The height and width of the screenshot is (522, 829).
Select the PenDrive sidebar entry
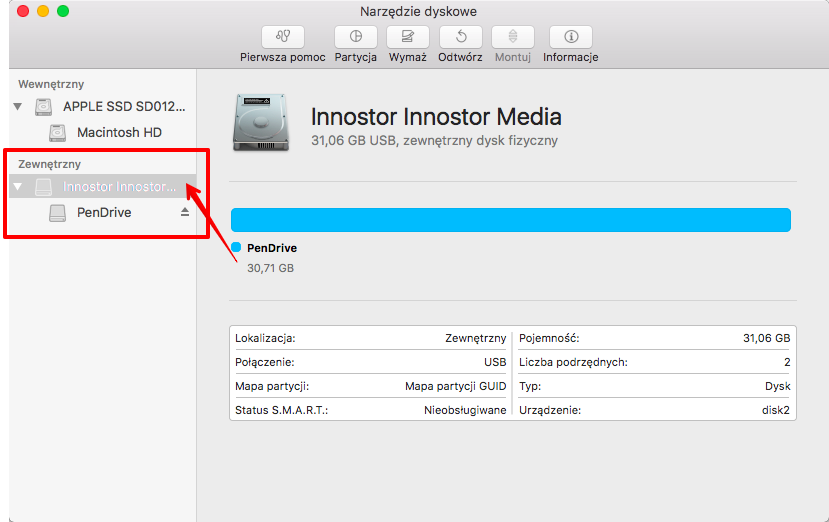point(104,213)
